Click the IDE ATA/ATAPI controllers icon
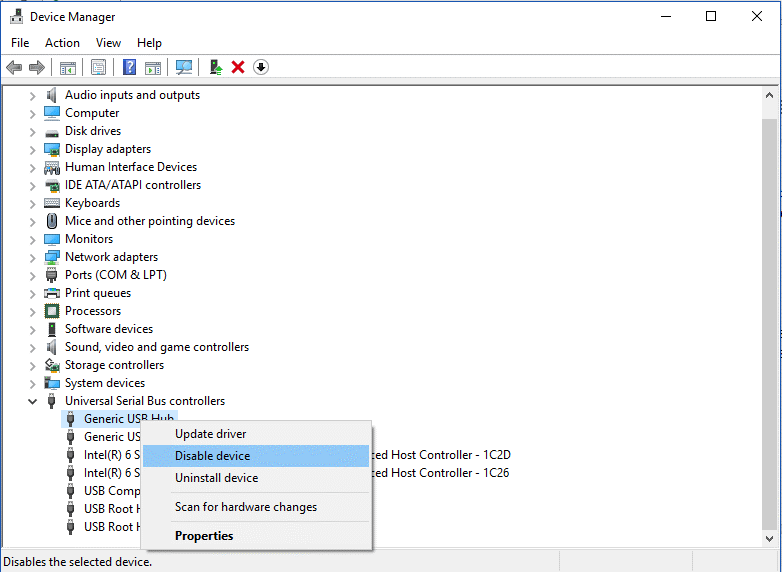The width and height of the screenshot is (782, 572). tap(52, 186)
